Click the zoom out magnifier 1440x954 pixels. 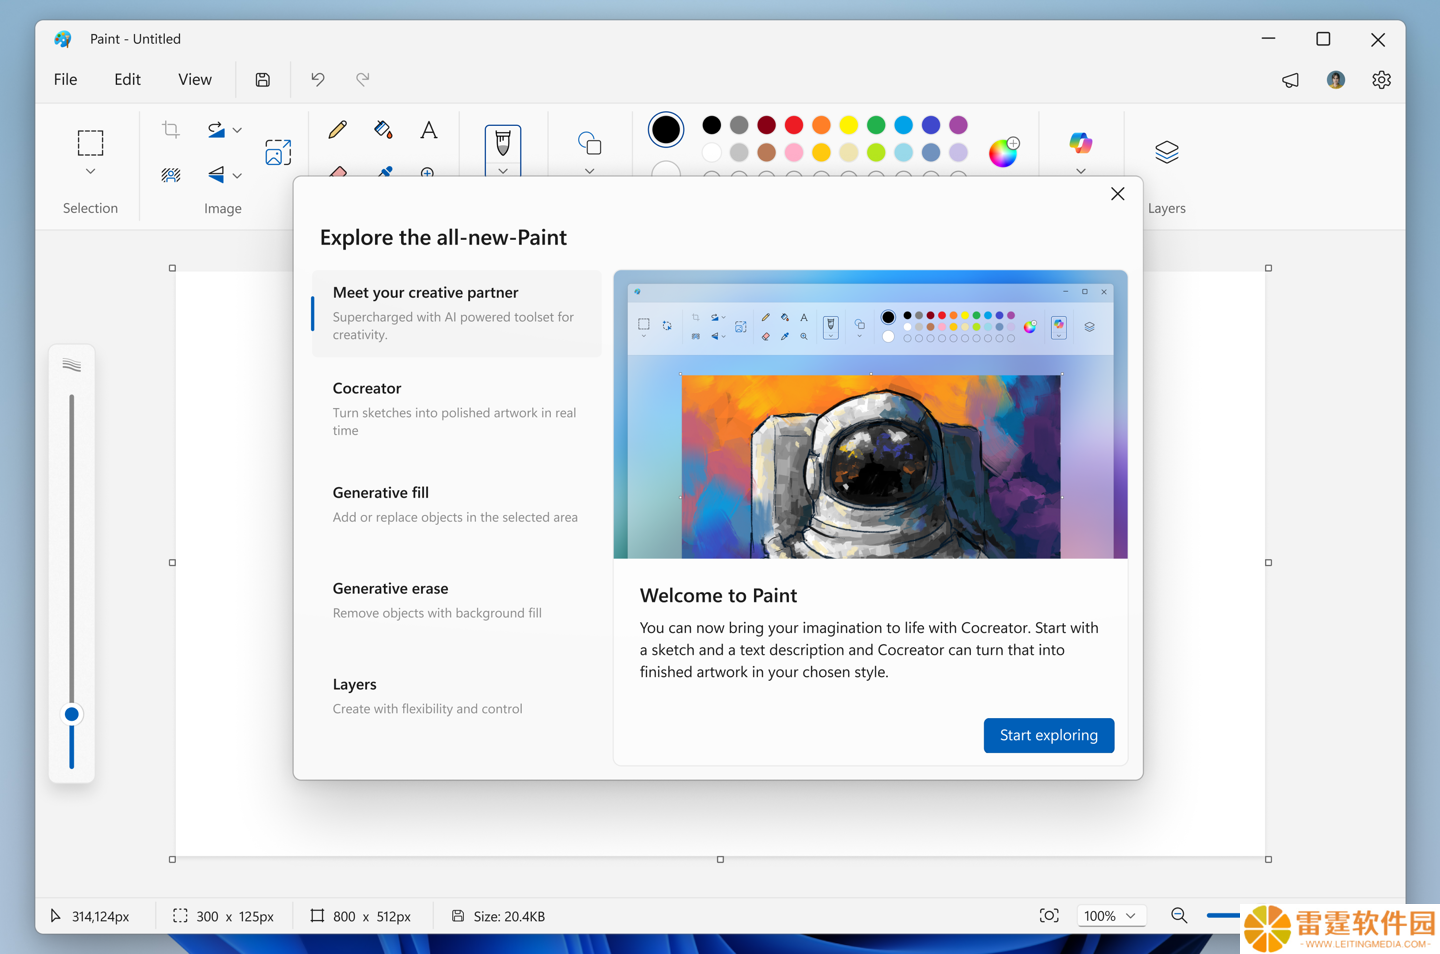pos(1179,916)
